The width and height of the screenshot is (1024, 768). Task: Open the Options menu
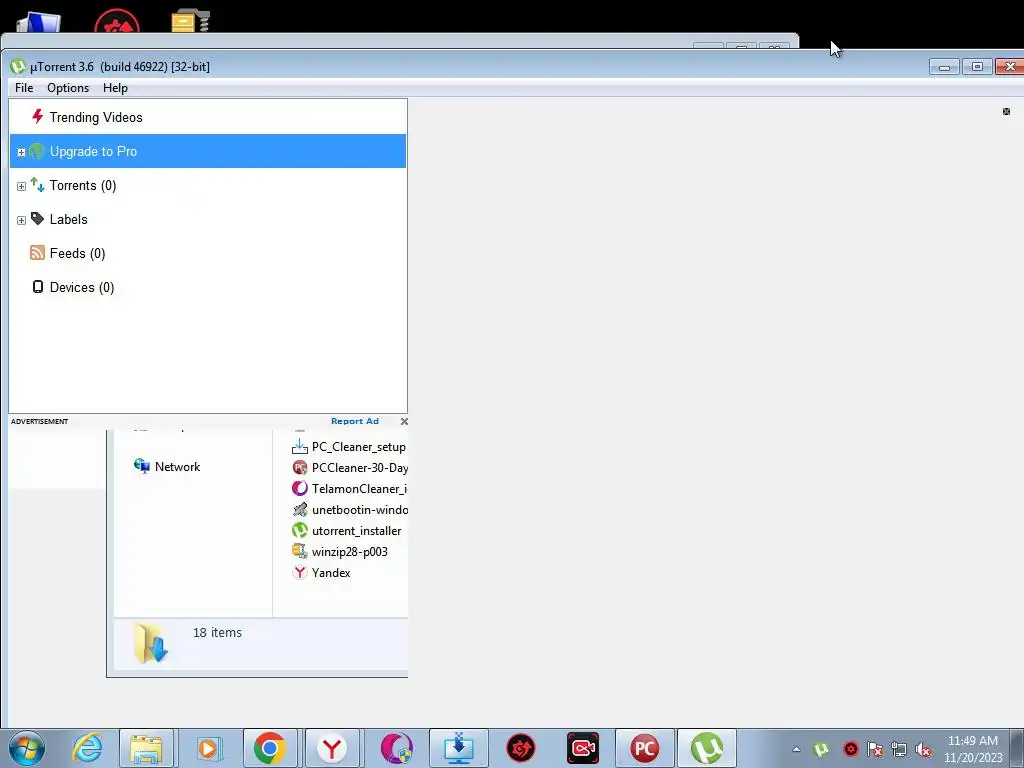pyautogui.click(x=68, y=88)
